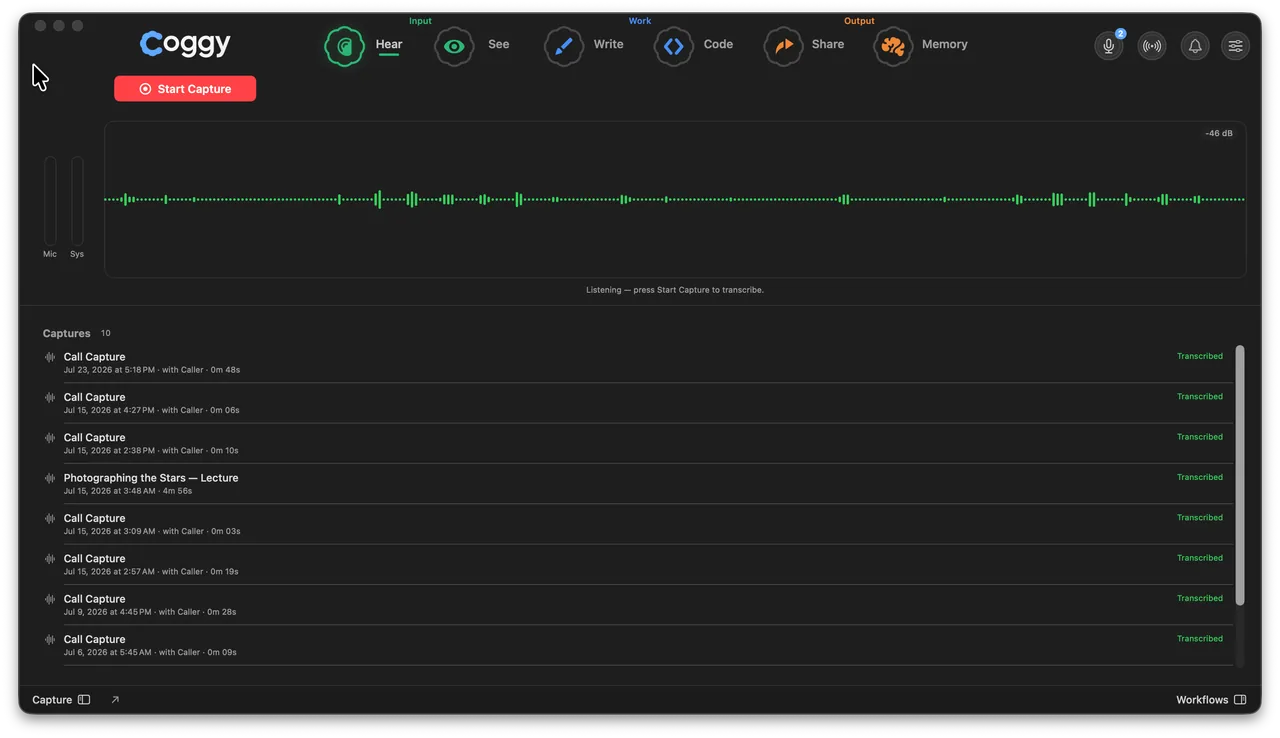Click the Start Capture button

click(x=185, y=89)
